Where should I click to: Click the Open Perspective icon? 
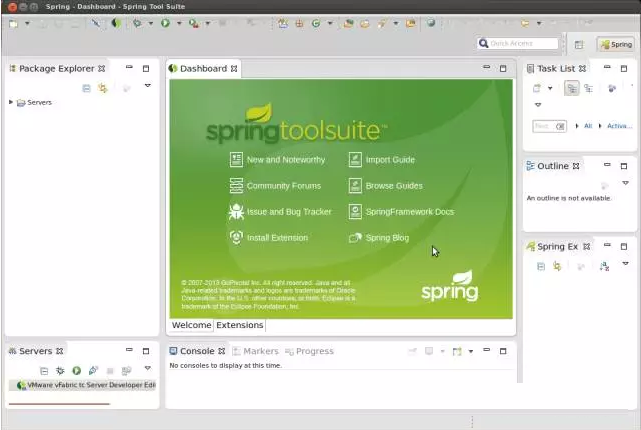click(x=579, y=45)
